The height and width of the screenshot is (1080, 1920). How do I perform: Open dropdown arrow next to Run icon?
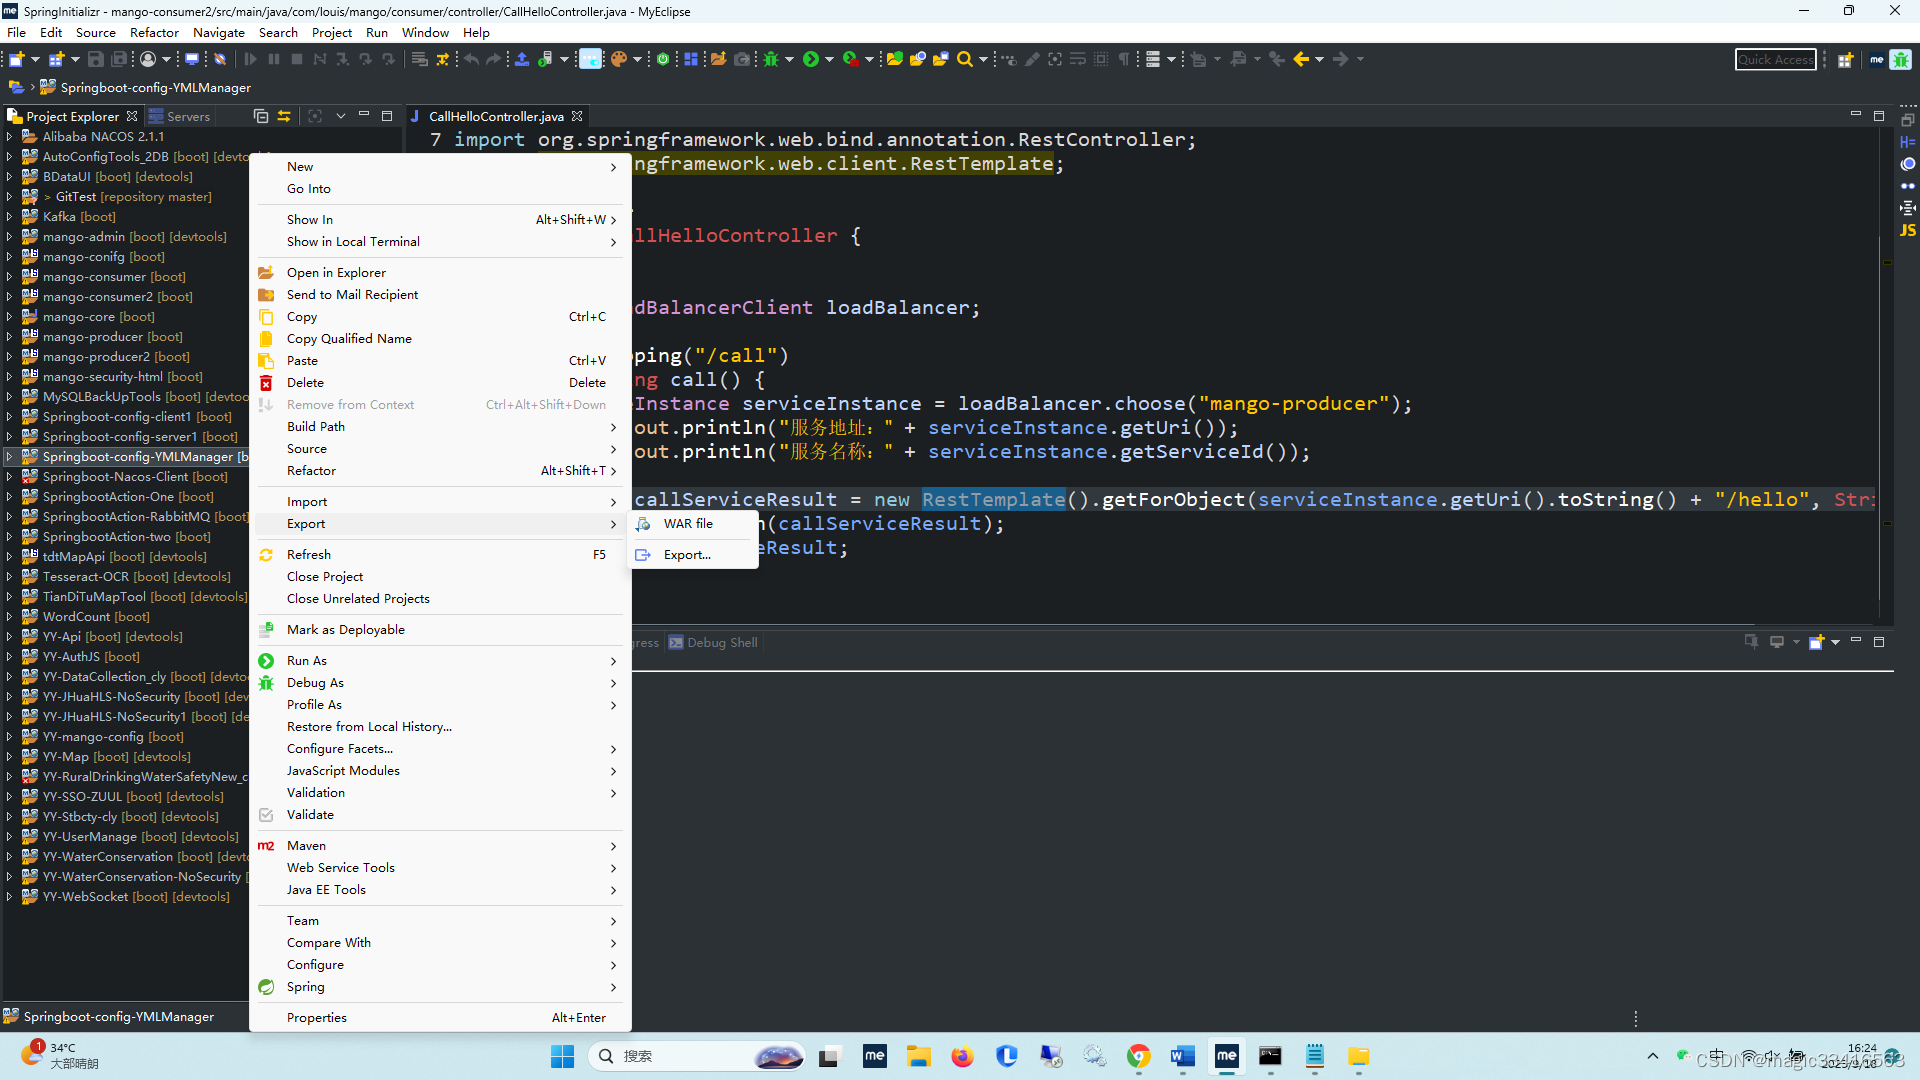click(x=829, y=59)
